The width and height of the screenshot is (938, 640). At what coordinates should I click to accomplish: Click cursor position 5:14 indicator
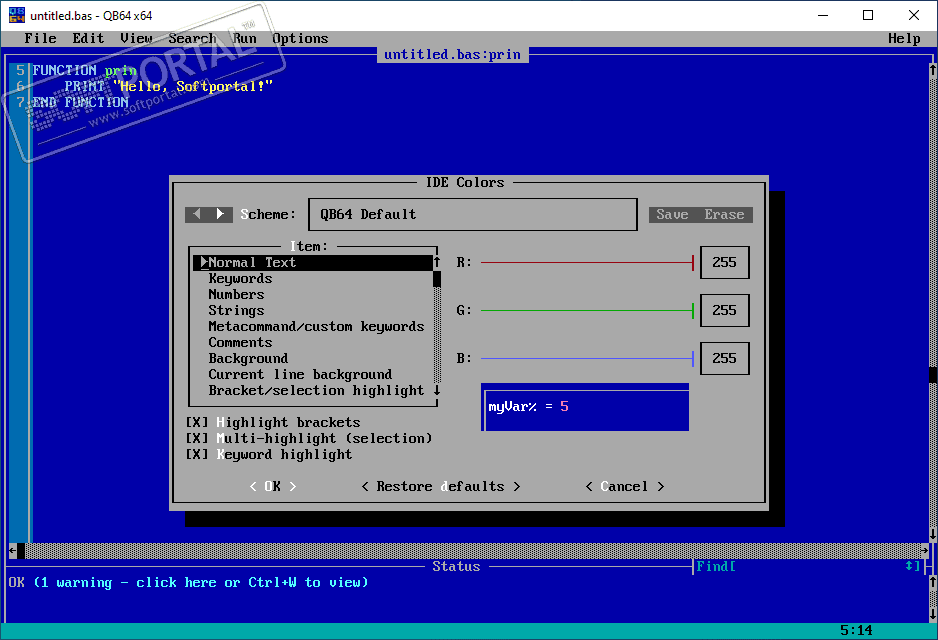pos(856,630)
